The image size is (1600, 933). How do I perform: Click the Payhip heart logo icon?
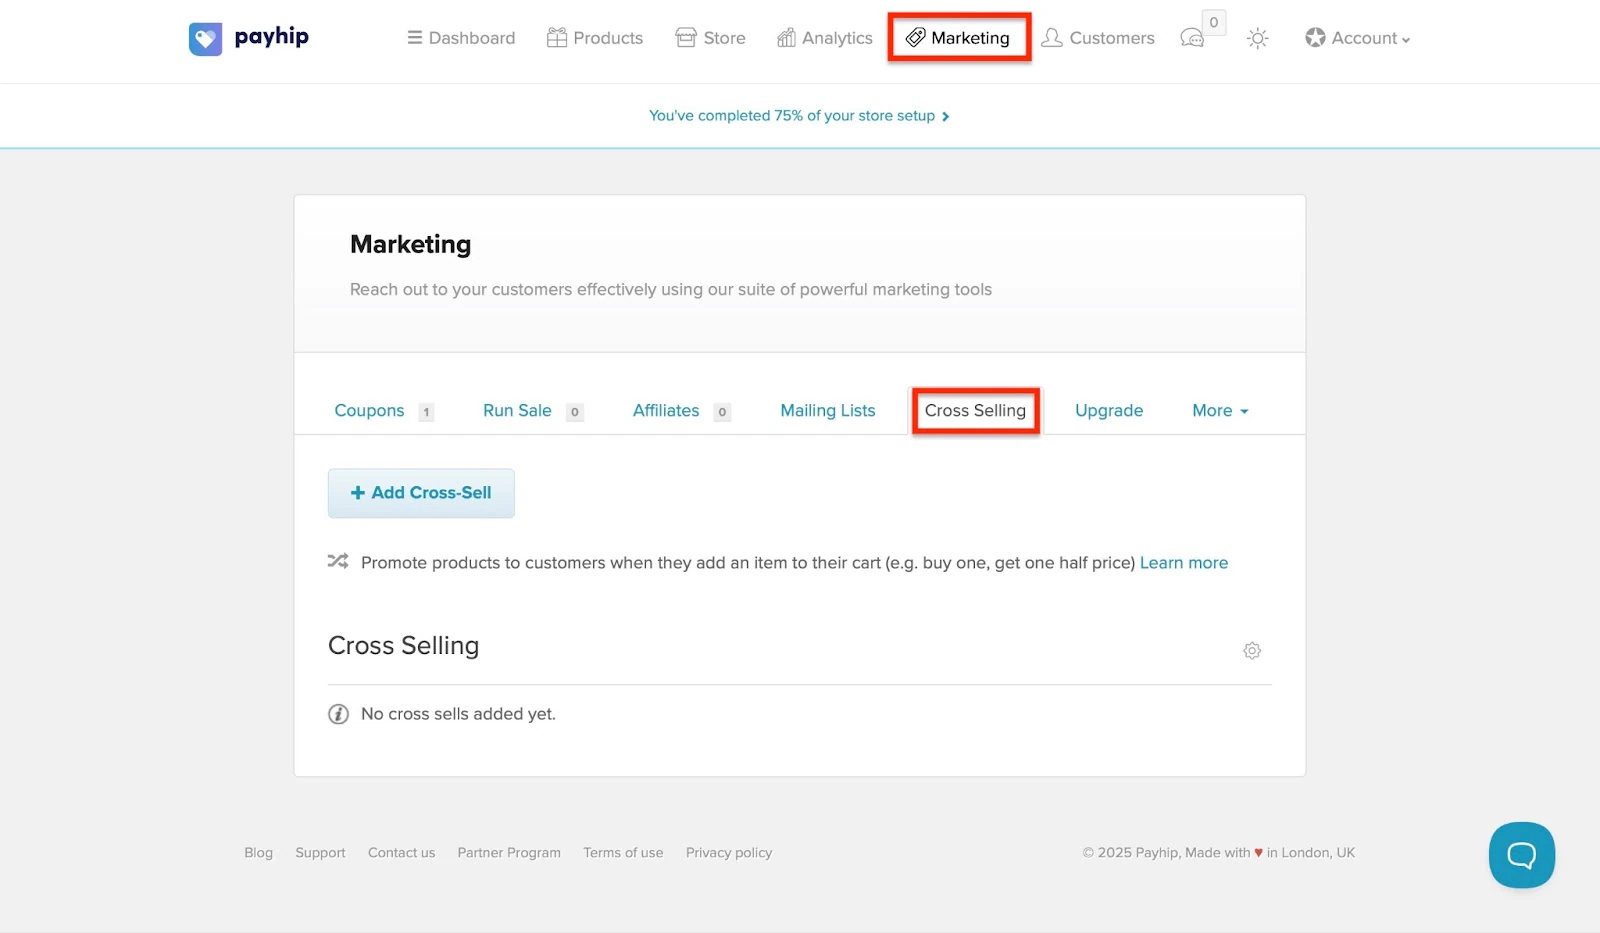click(x=205, y=39)
